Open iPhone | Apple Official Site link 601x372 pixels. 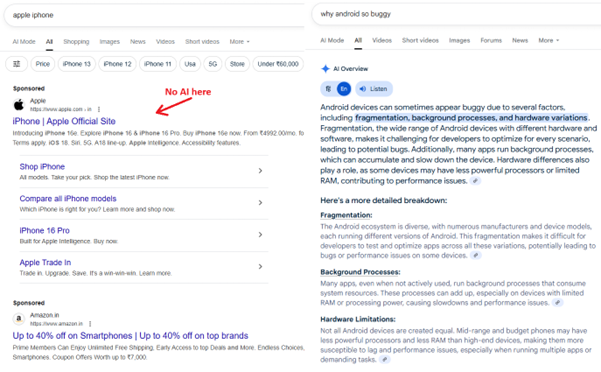click(x=64, y=121)
